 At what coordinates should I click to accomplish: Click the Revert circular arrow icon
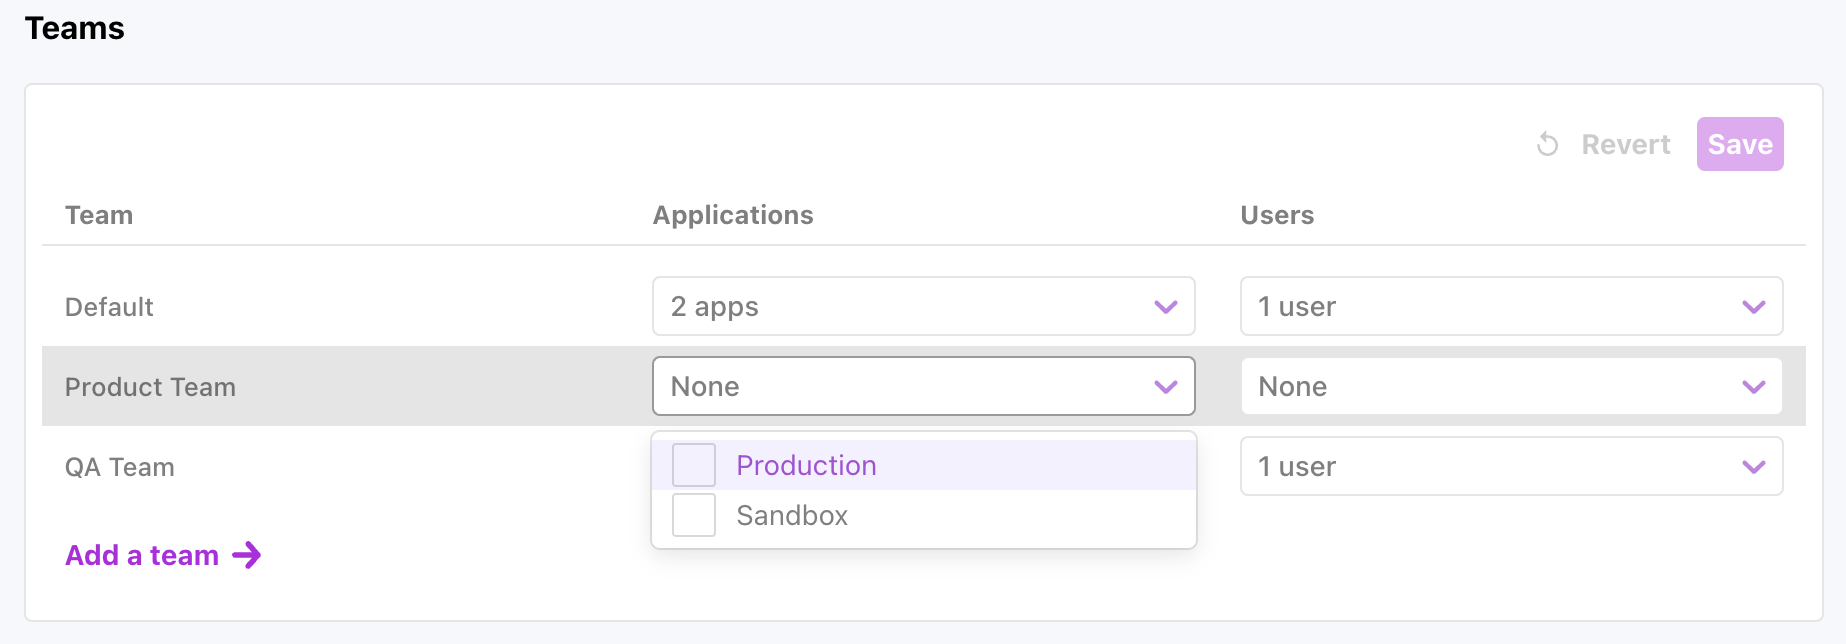[1547, 145]
